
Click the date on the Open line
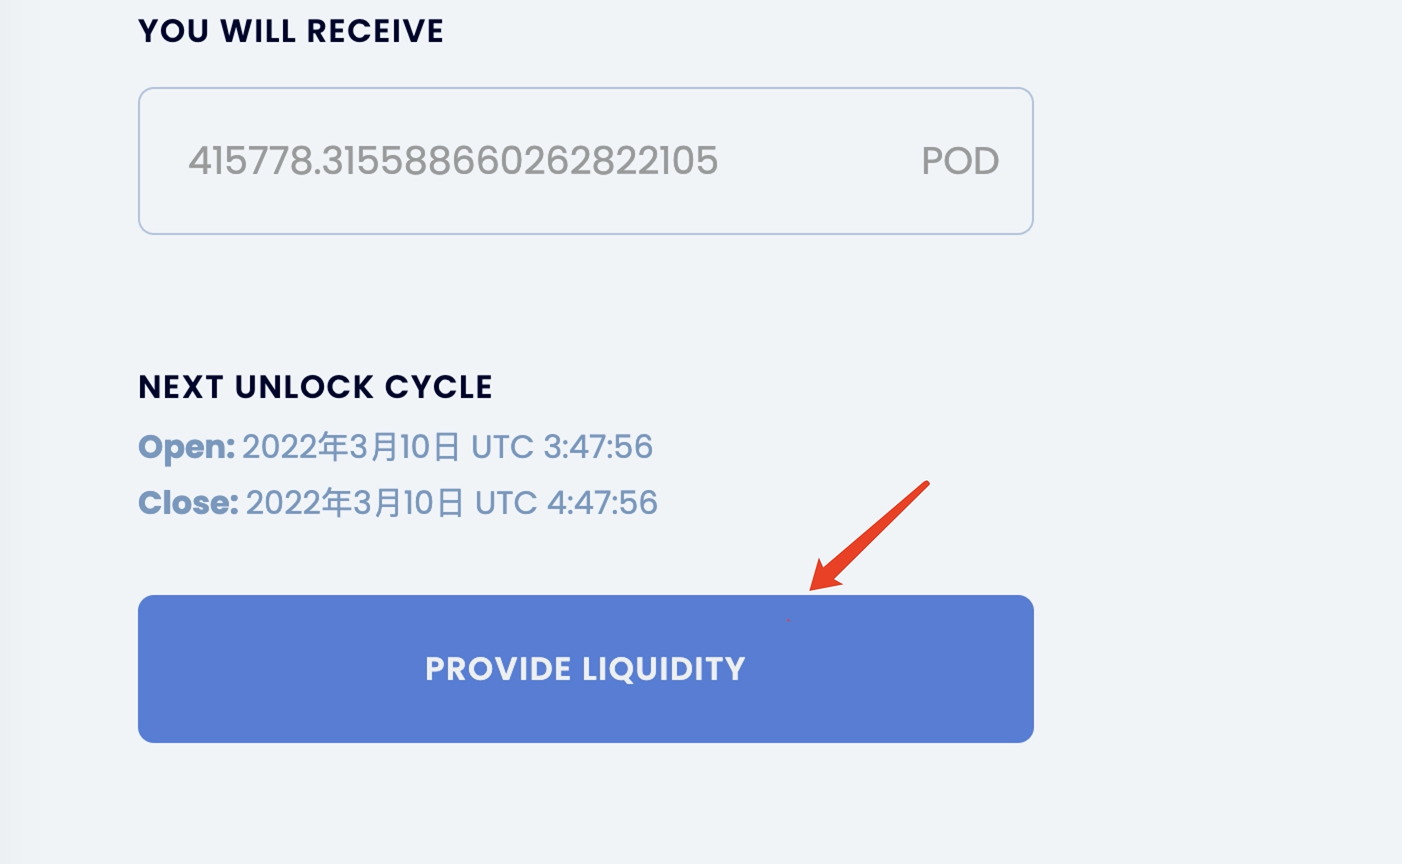[x=351, y=447]
